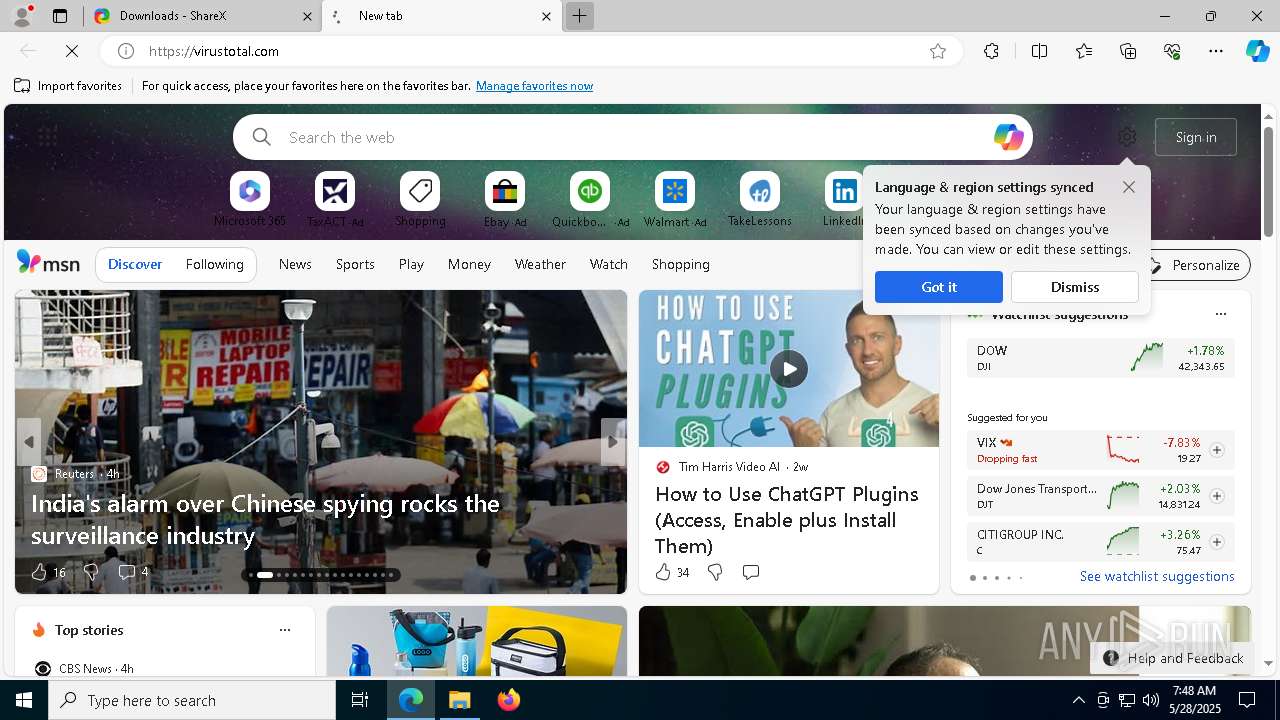Like the India's alarm article
The height and width of the screenshot is (720, 1280).
[x=39, y=572]
